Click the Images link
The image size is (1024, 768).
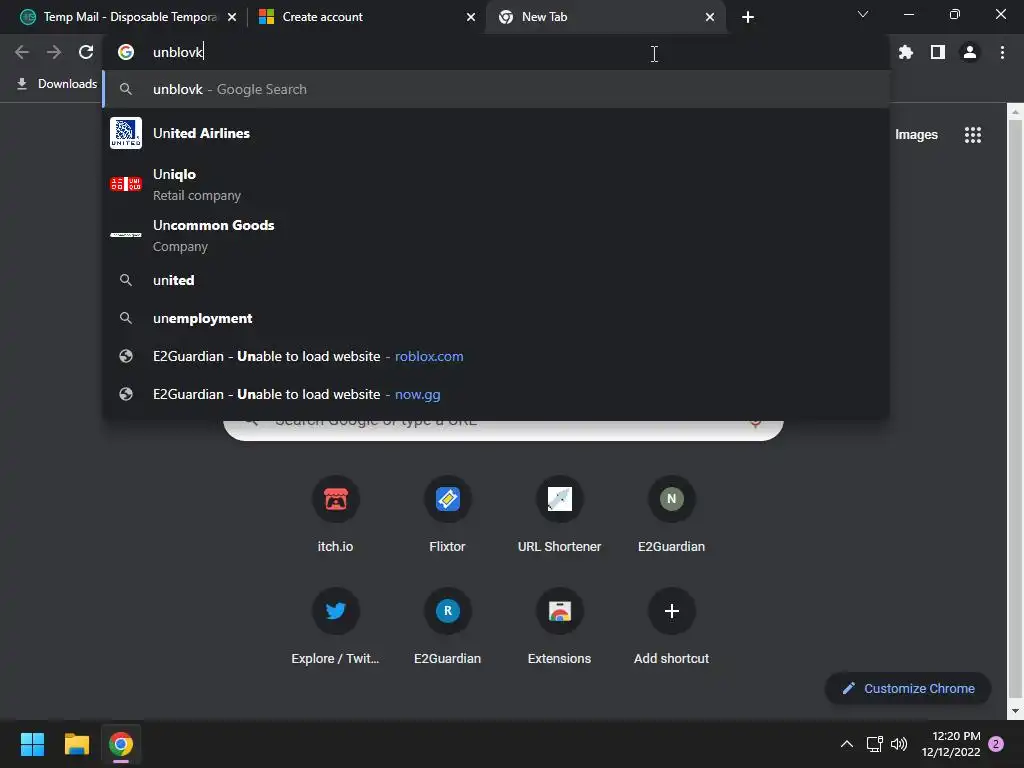(916, 135)
